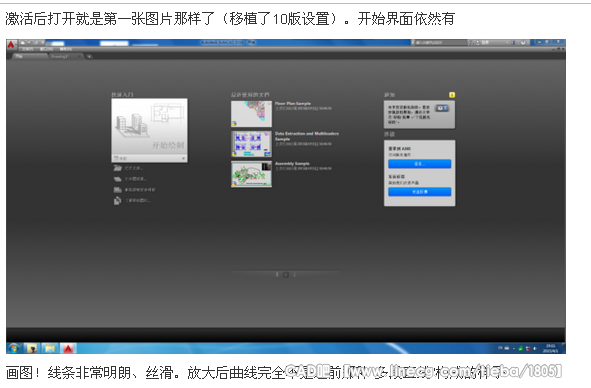Open the third menu in AutoCAD menu bar
Screen dimensions: 591x388
coord(66,49)
